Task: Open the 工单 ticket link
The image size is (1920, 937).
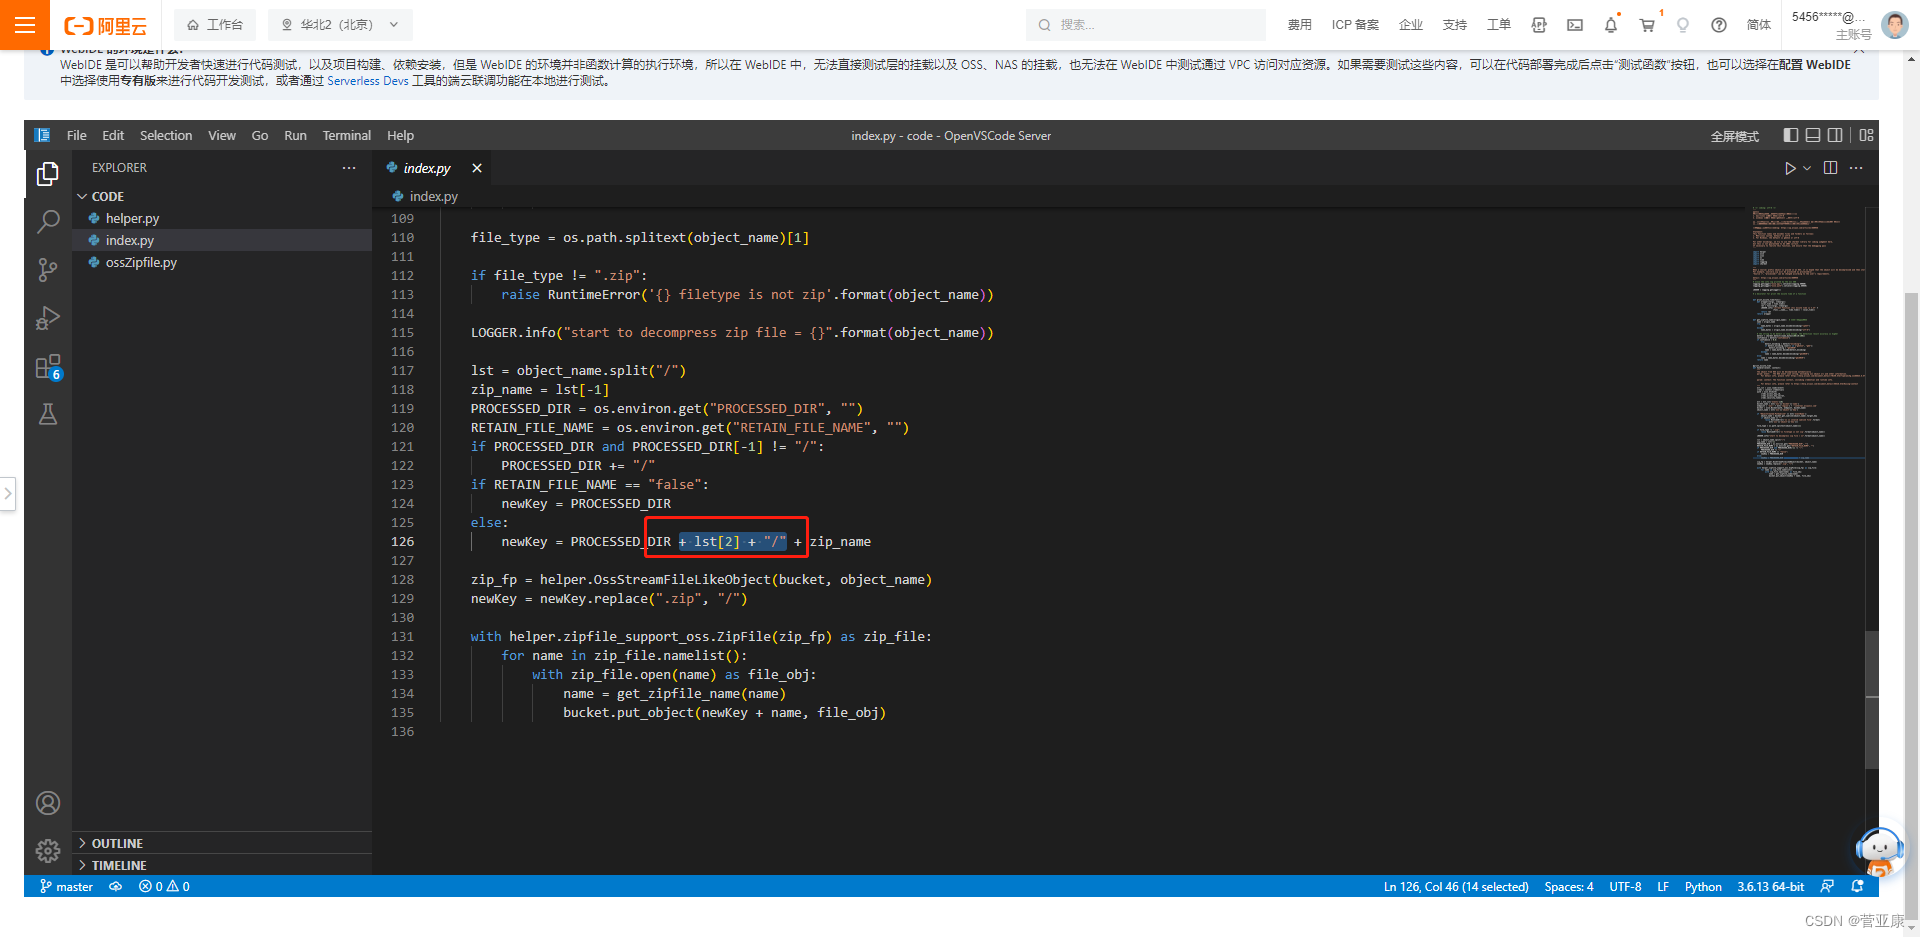Action: pos(1498,25)
